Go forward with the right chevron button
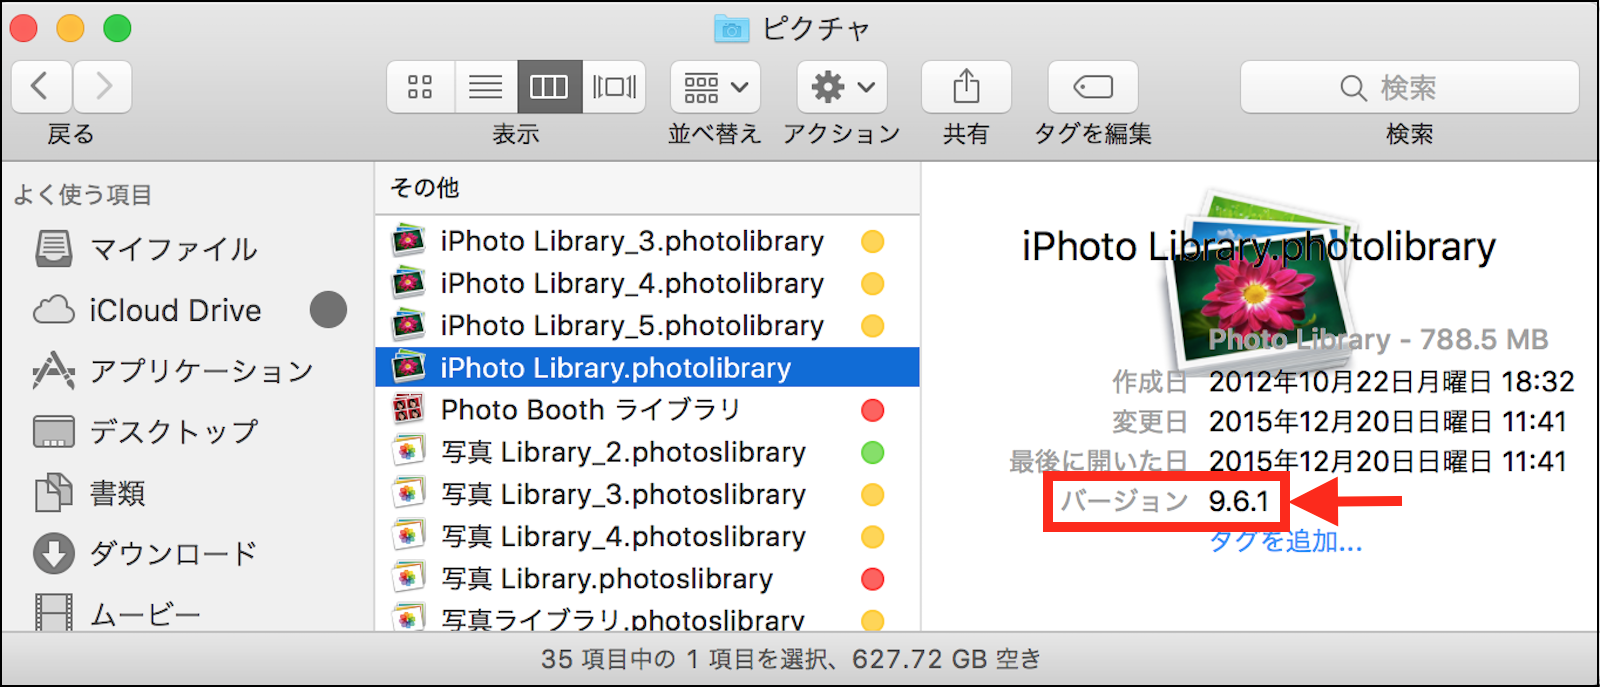Screen dimensions: 1600x687 pos(102,87)
